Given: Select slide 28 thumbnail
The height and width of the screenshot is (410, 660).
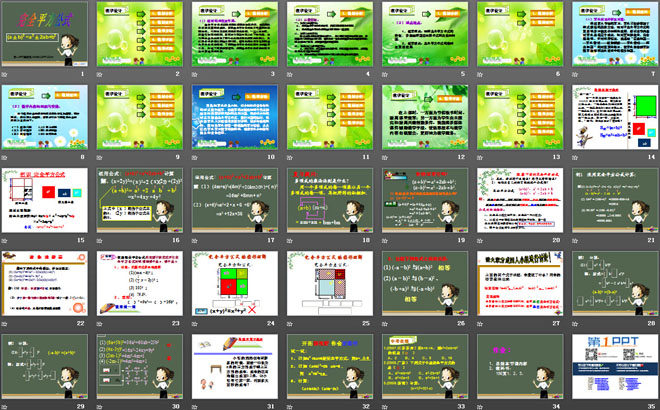Looking at the screenshot, I should pyautogui.click(x=615, y=283).
